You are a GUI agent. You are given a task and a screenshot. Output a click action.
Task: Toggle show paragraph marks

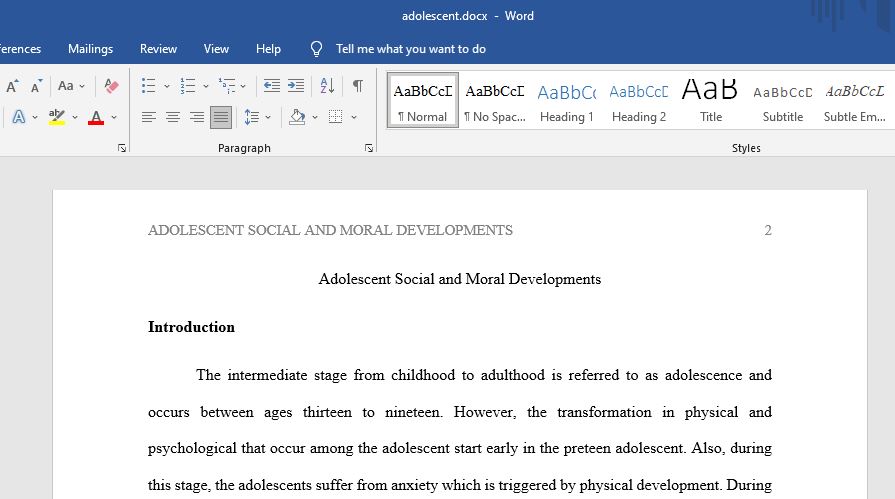pos(358,86)
